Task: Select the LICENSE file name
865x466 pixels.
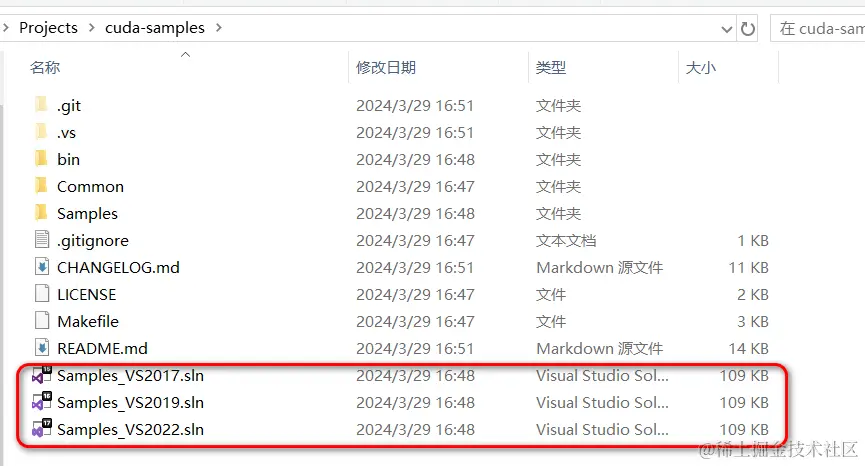Action: 87,294
